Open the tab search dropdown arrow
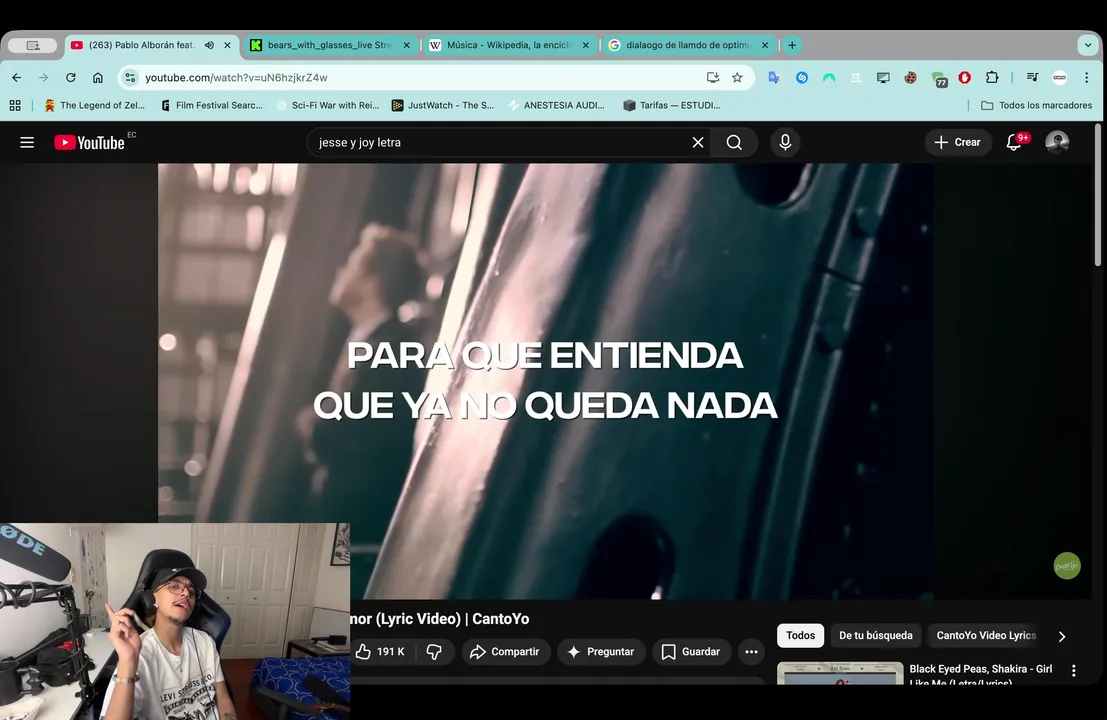This screenshot has width=1107, height=720. (1088, 45)
